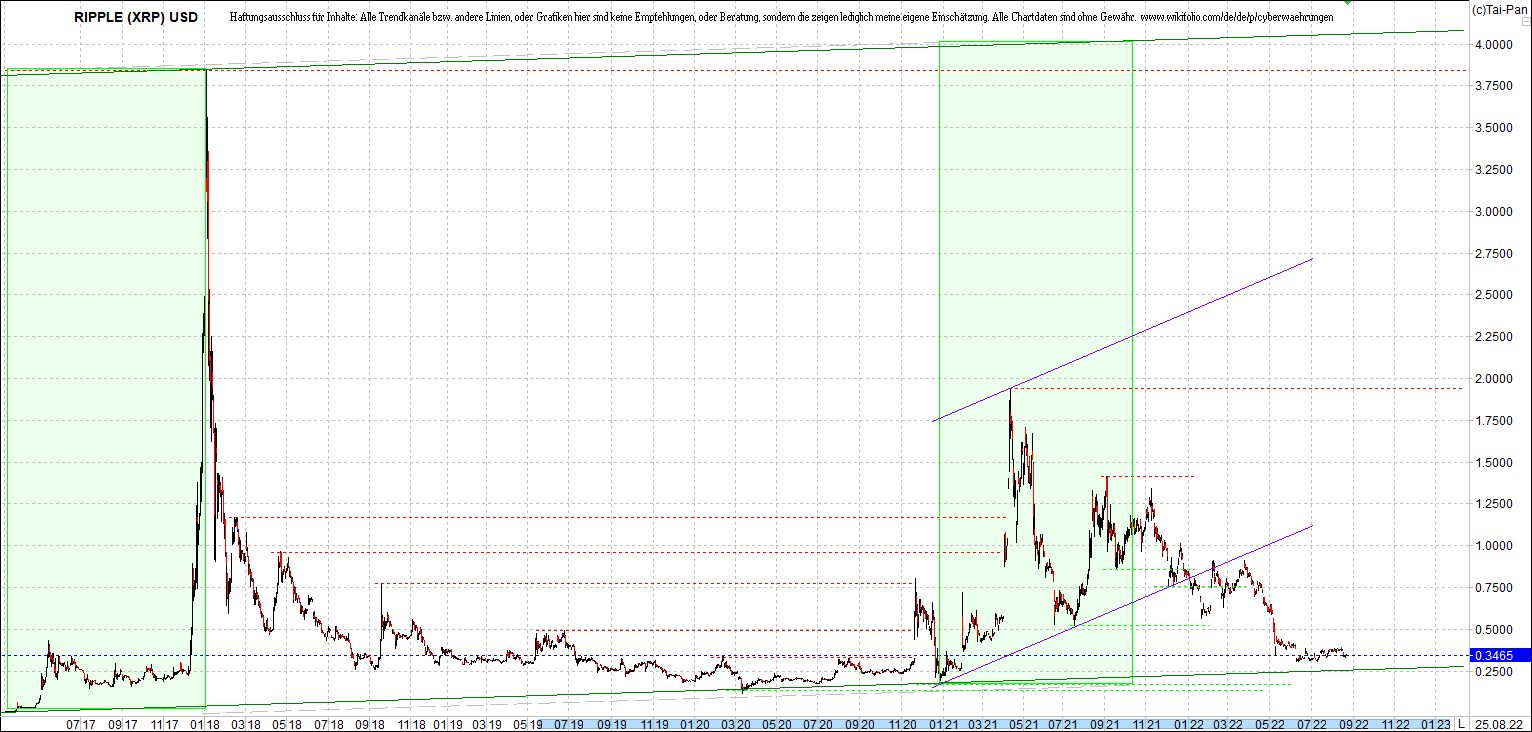The width and height of the screenshot is (1532, 732).
Task: Select the 4.0000 price axis label
Action: point(1493,45)
